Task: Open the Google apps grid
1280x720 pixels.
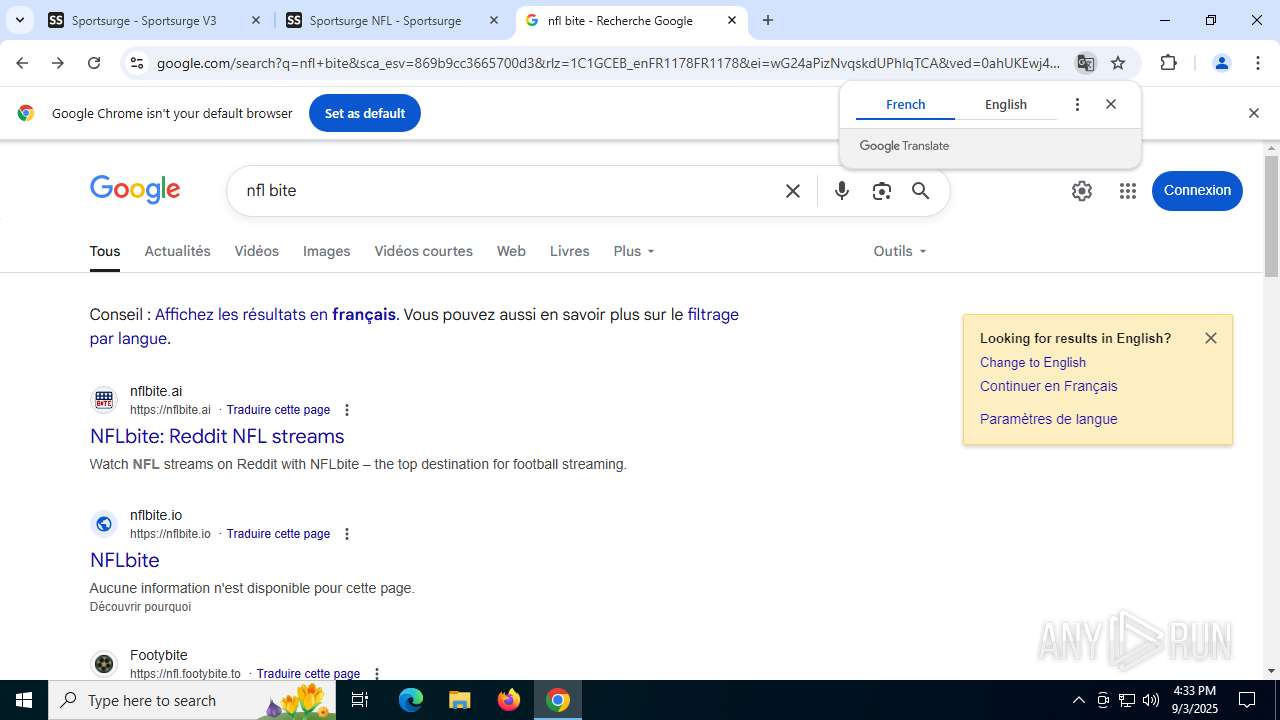Action: click(1128, 191)
